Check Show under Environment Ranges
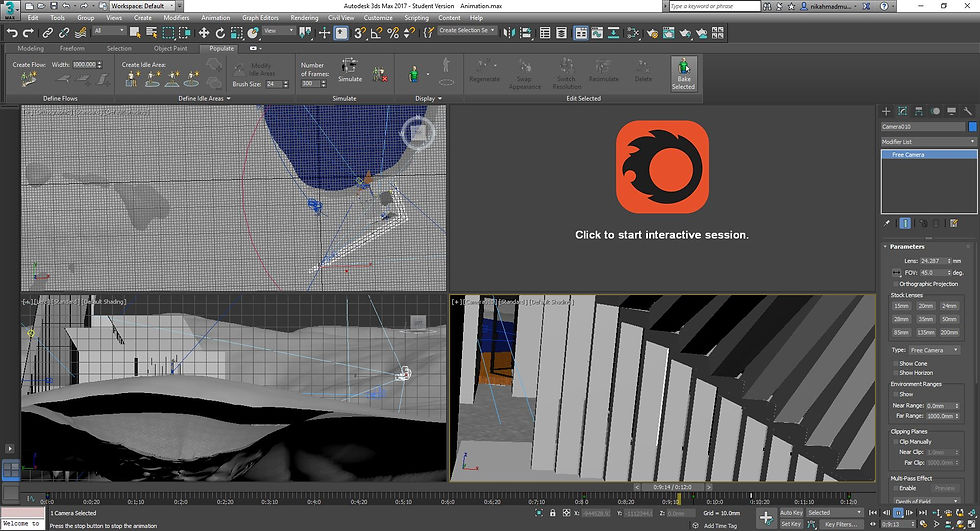 click(x=896, y=394)
